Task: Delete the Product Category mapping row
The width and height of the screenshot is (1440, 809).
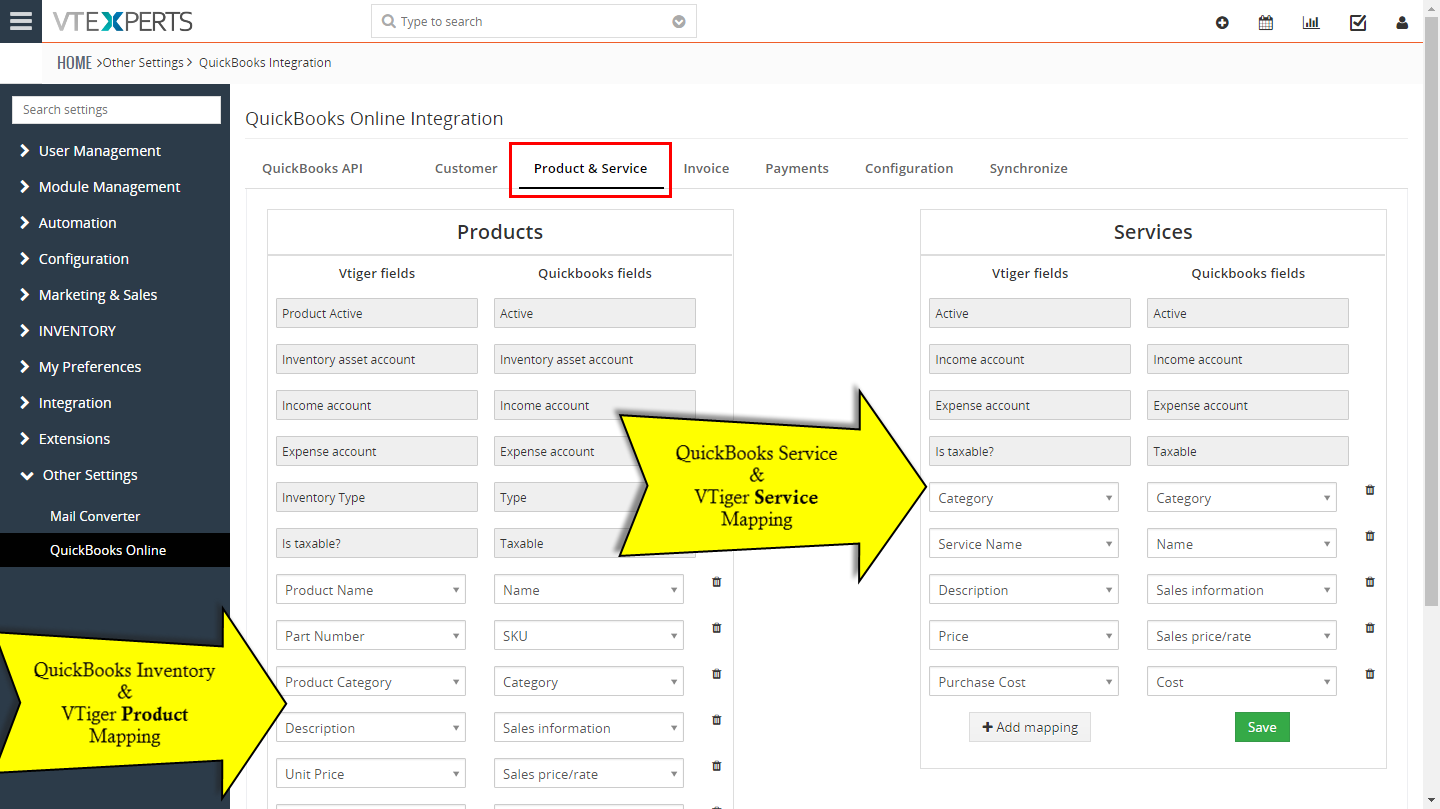Action: (x=716, y=674)
